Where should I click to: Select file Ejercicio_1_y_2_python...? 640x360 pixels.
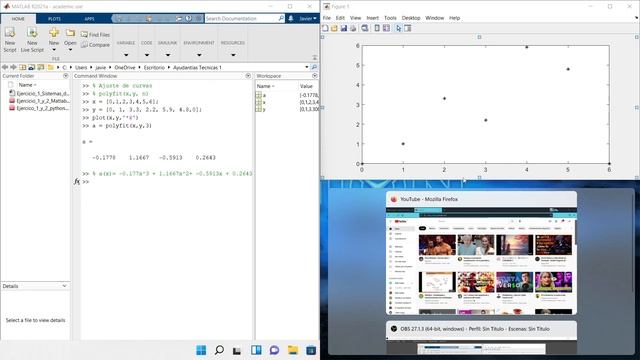point(39,108)
